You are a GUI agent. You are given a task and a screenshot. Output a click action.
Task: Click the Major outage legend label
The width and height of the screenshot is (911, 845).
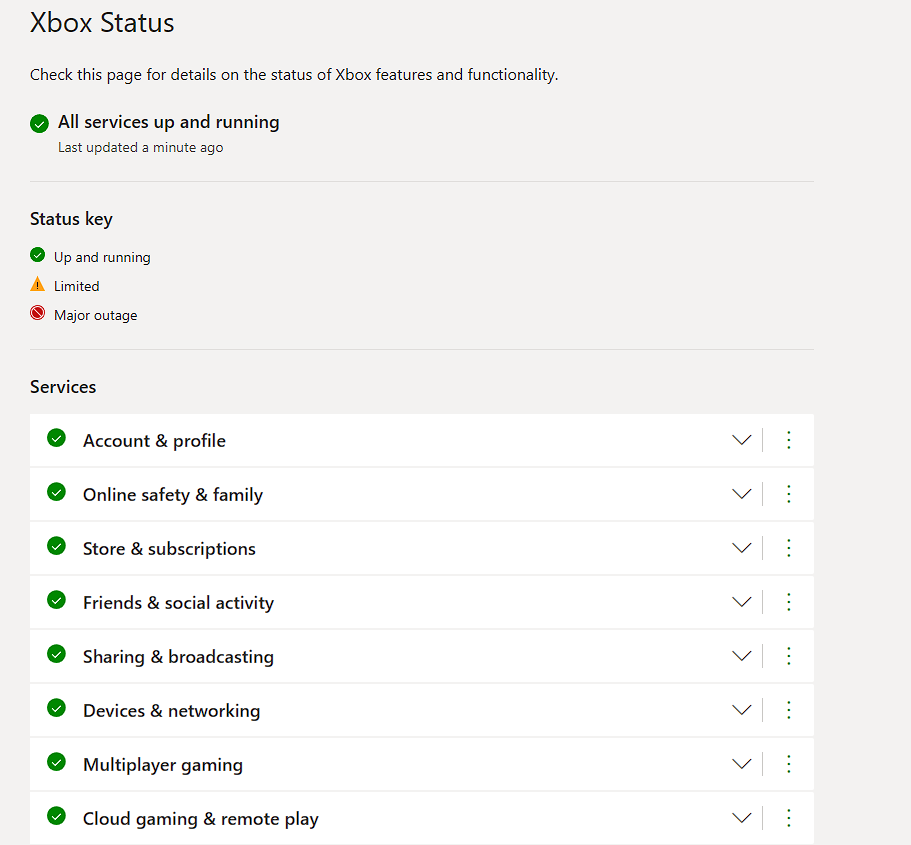coord(96,316)
